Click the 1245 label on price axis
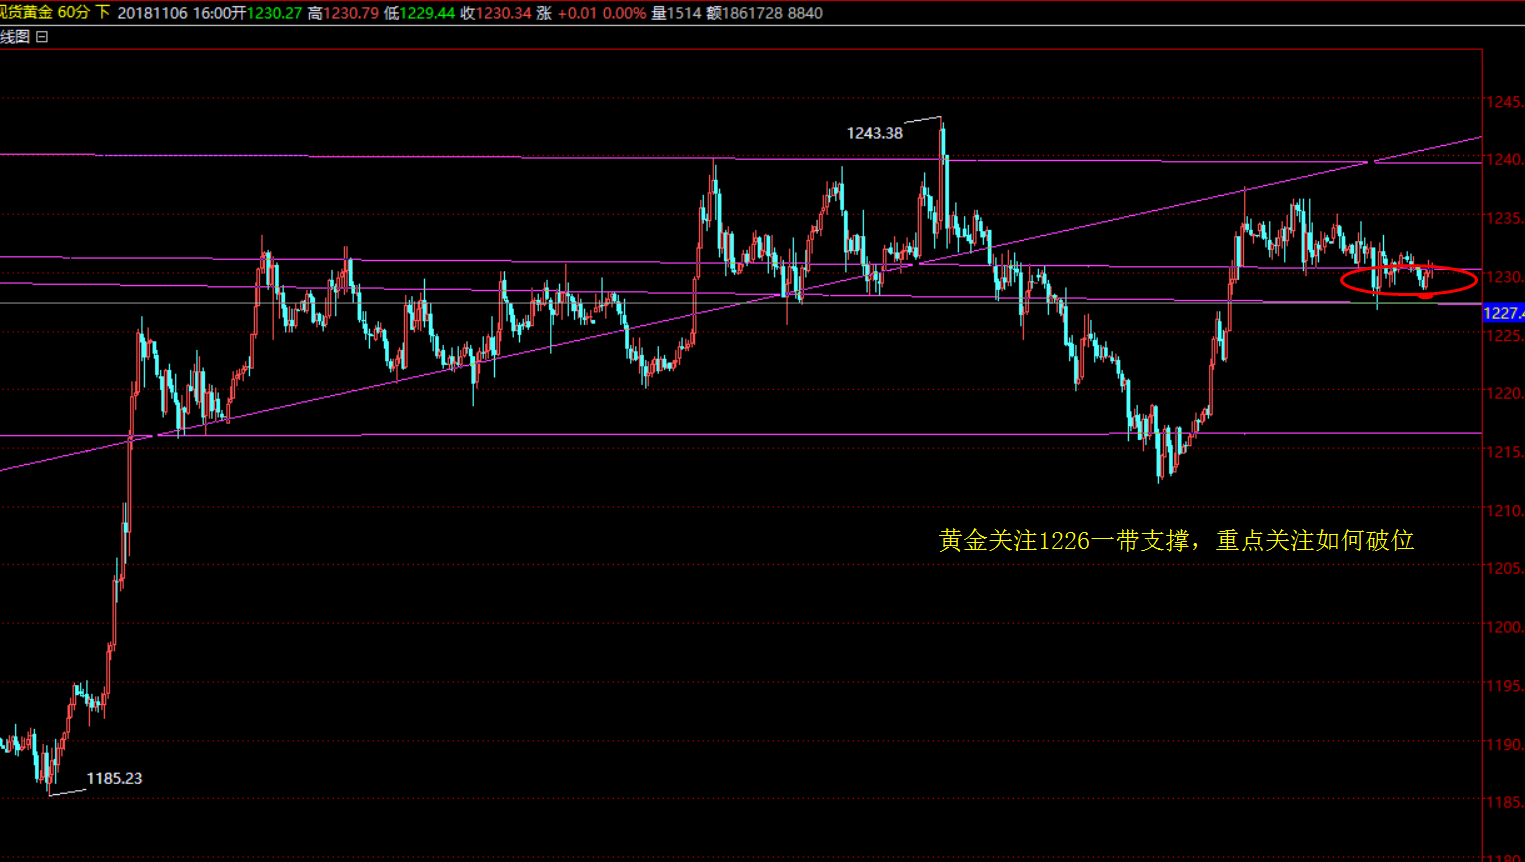 tap(1503, 102)
